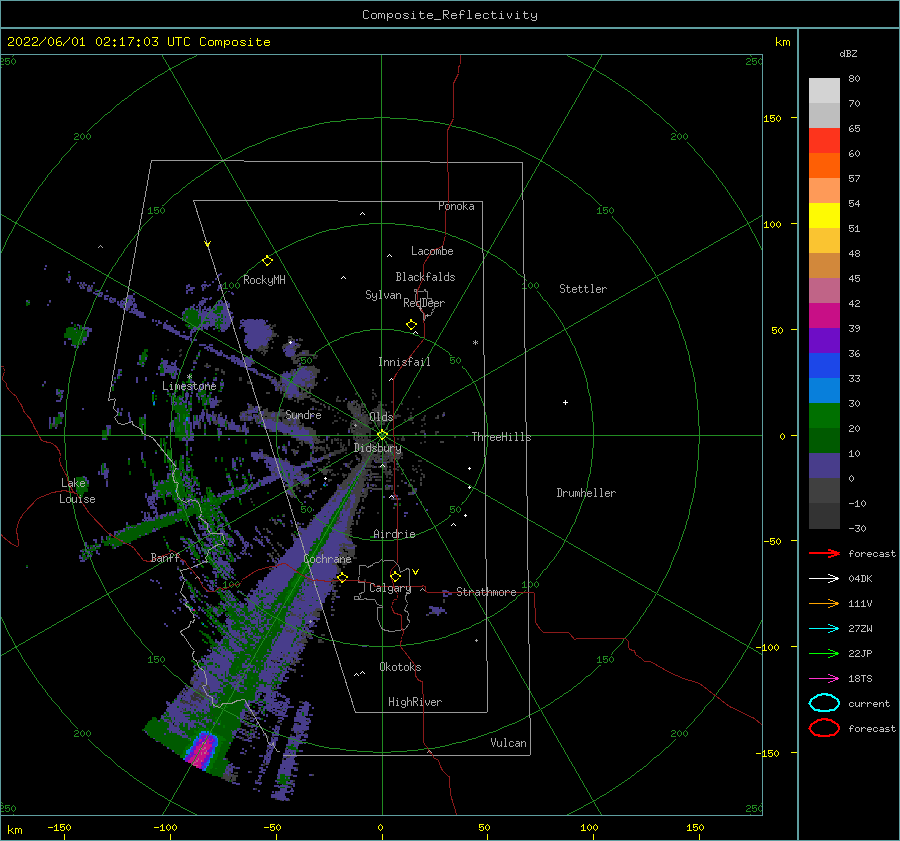The image size is (900, 841).
Task: Click the Sundre label
Action: tap(303, 414)
